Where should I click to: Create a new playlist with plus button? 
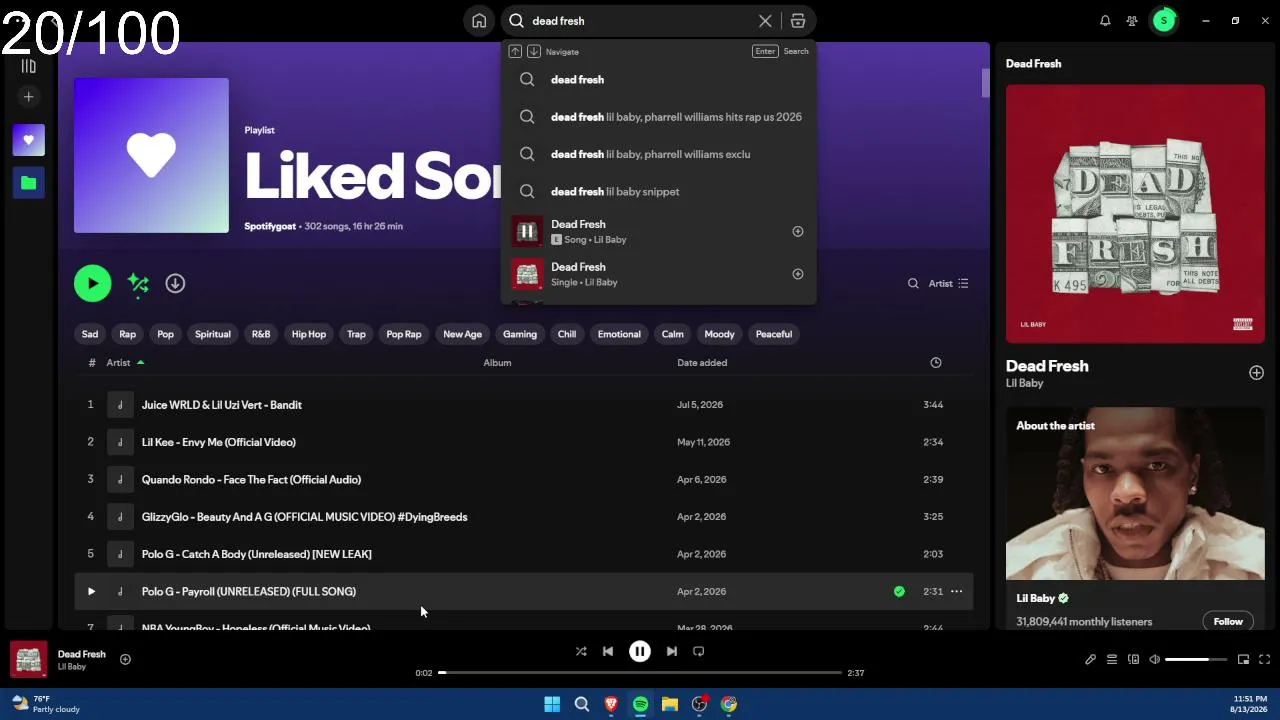pyautogui.click(x=29, y=97)
